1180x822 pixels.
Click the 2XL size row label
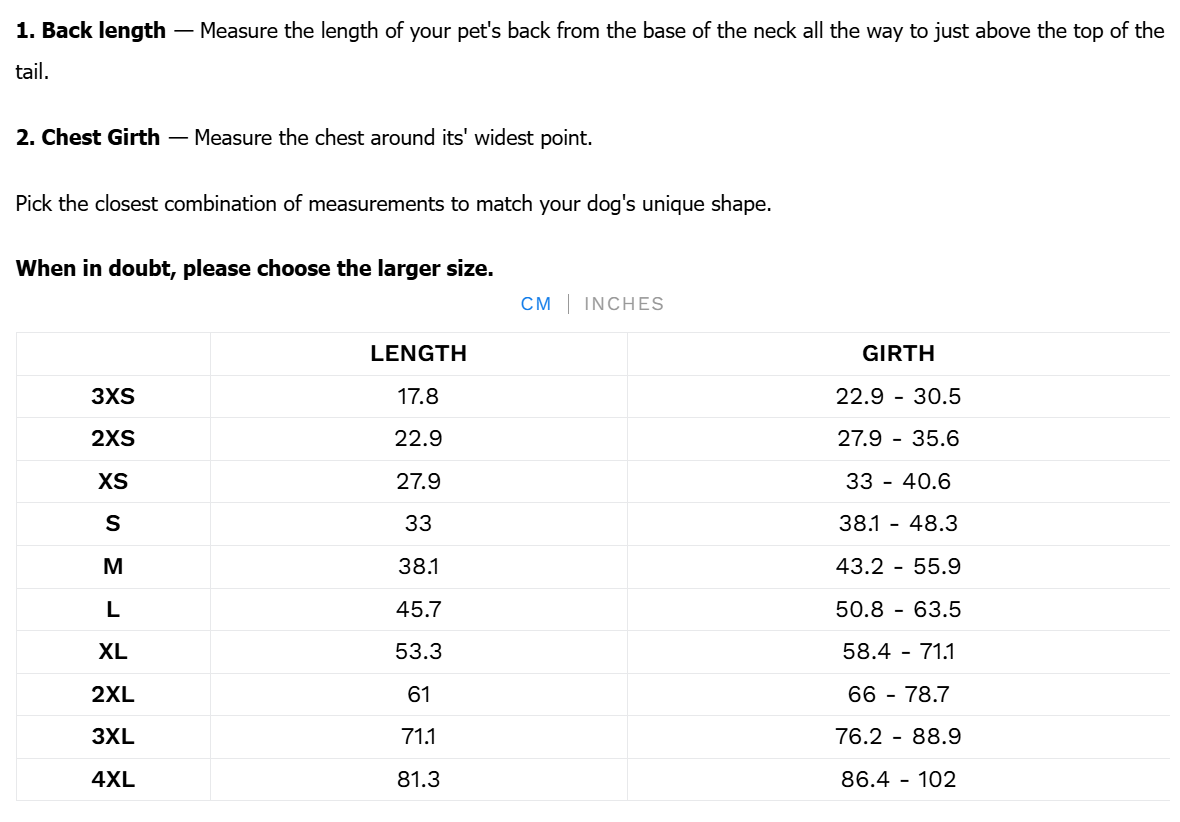[113, 694]
